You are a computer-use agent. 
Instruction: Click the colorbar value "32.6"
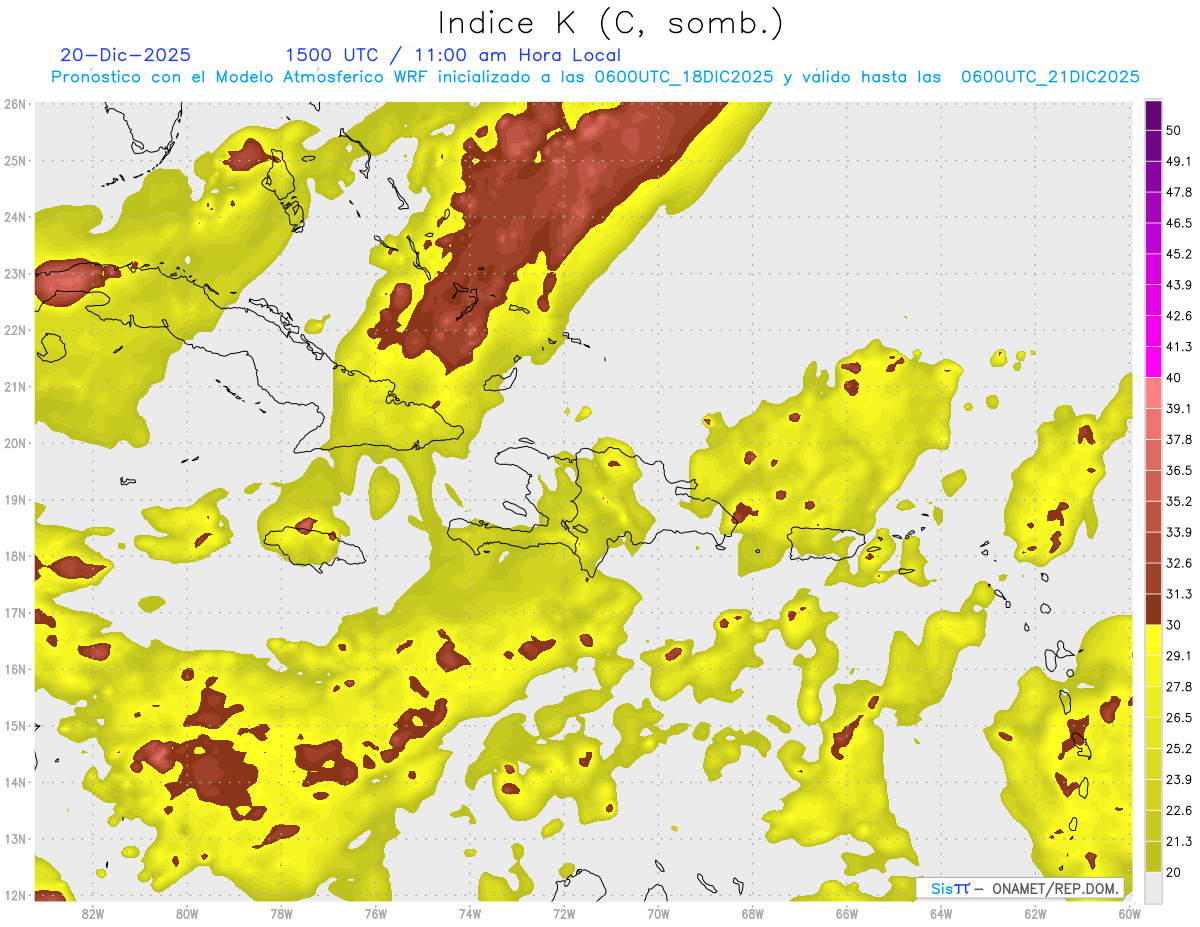click(1179, 563)
